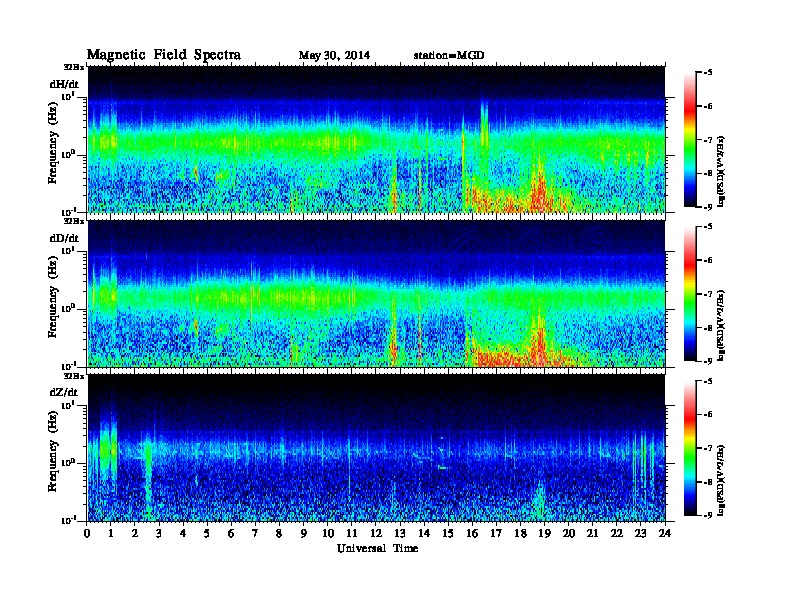Click the 32Hz label atop dH/dt panel
This screenshot has height=612, width=792.
74,67
